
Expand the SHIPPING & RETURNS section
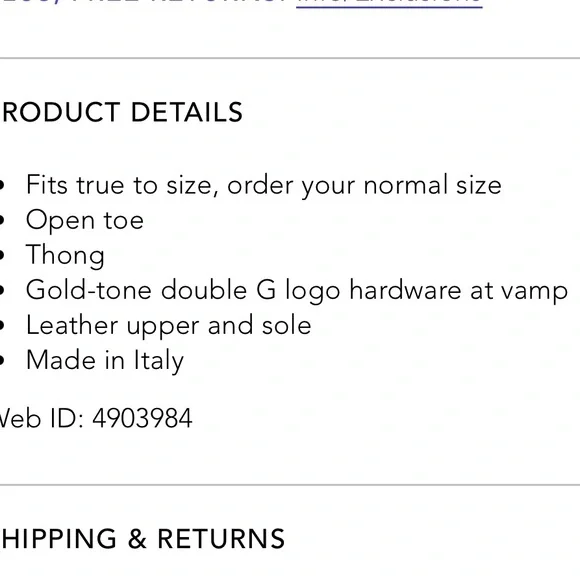tap(142, 538)
